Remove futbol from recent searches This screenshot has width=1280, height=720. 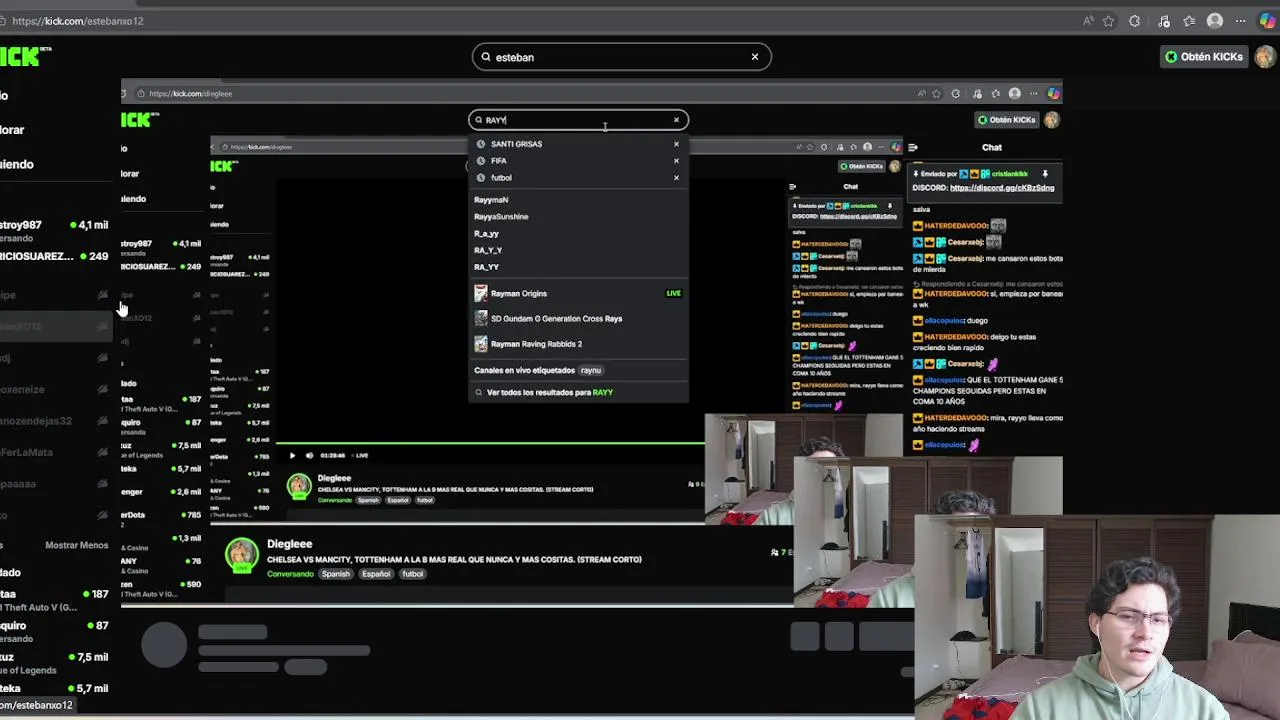676,178
